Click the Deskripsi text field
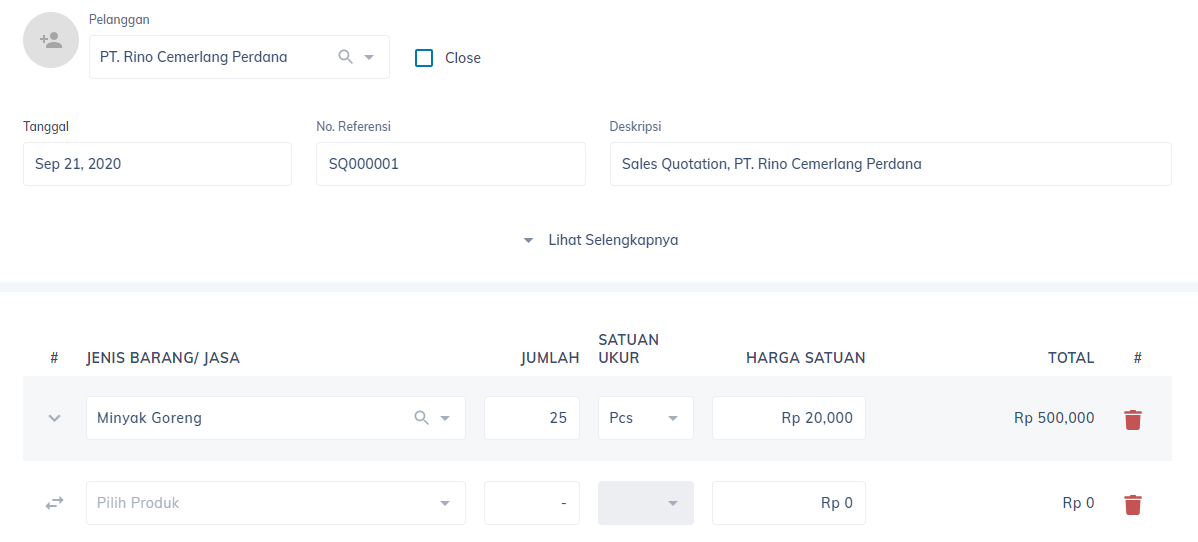This screenshot has width=1198, height=542. 891,164
